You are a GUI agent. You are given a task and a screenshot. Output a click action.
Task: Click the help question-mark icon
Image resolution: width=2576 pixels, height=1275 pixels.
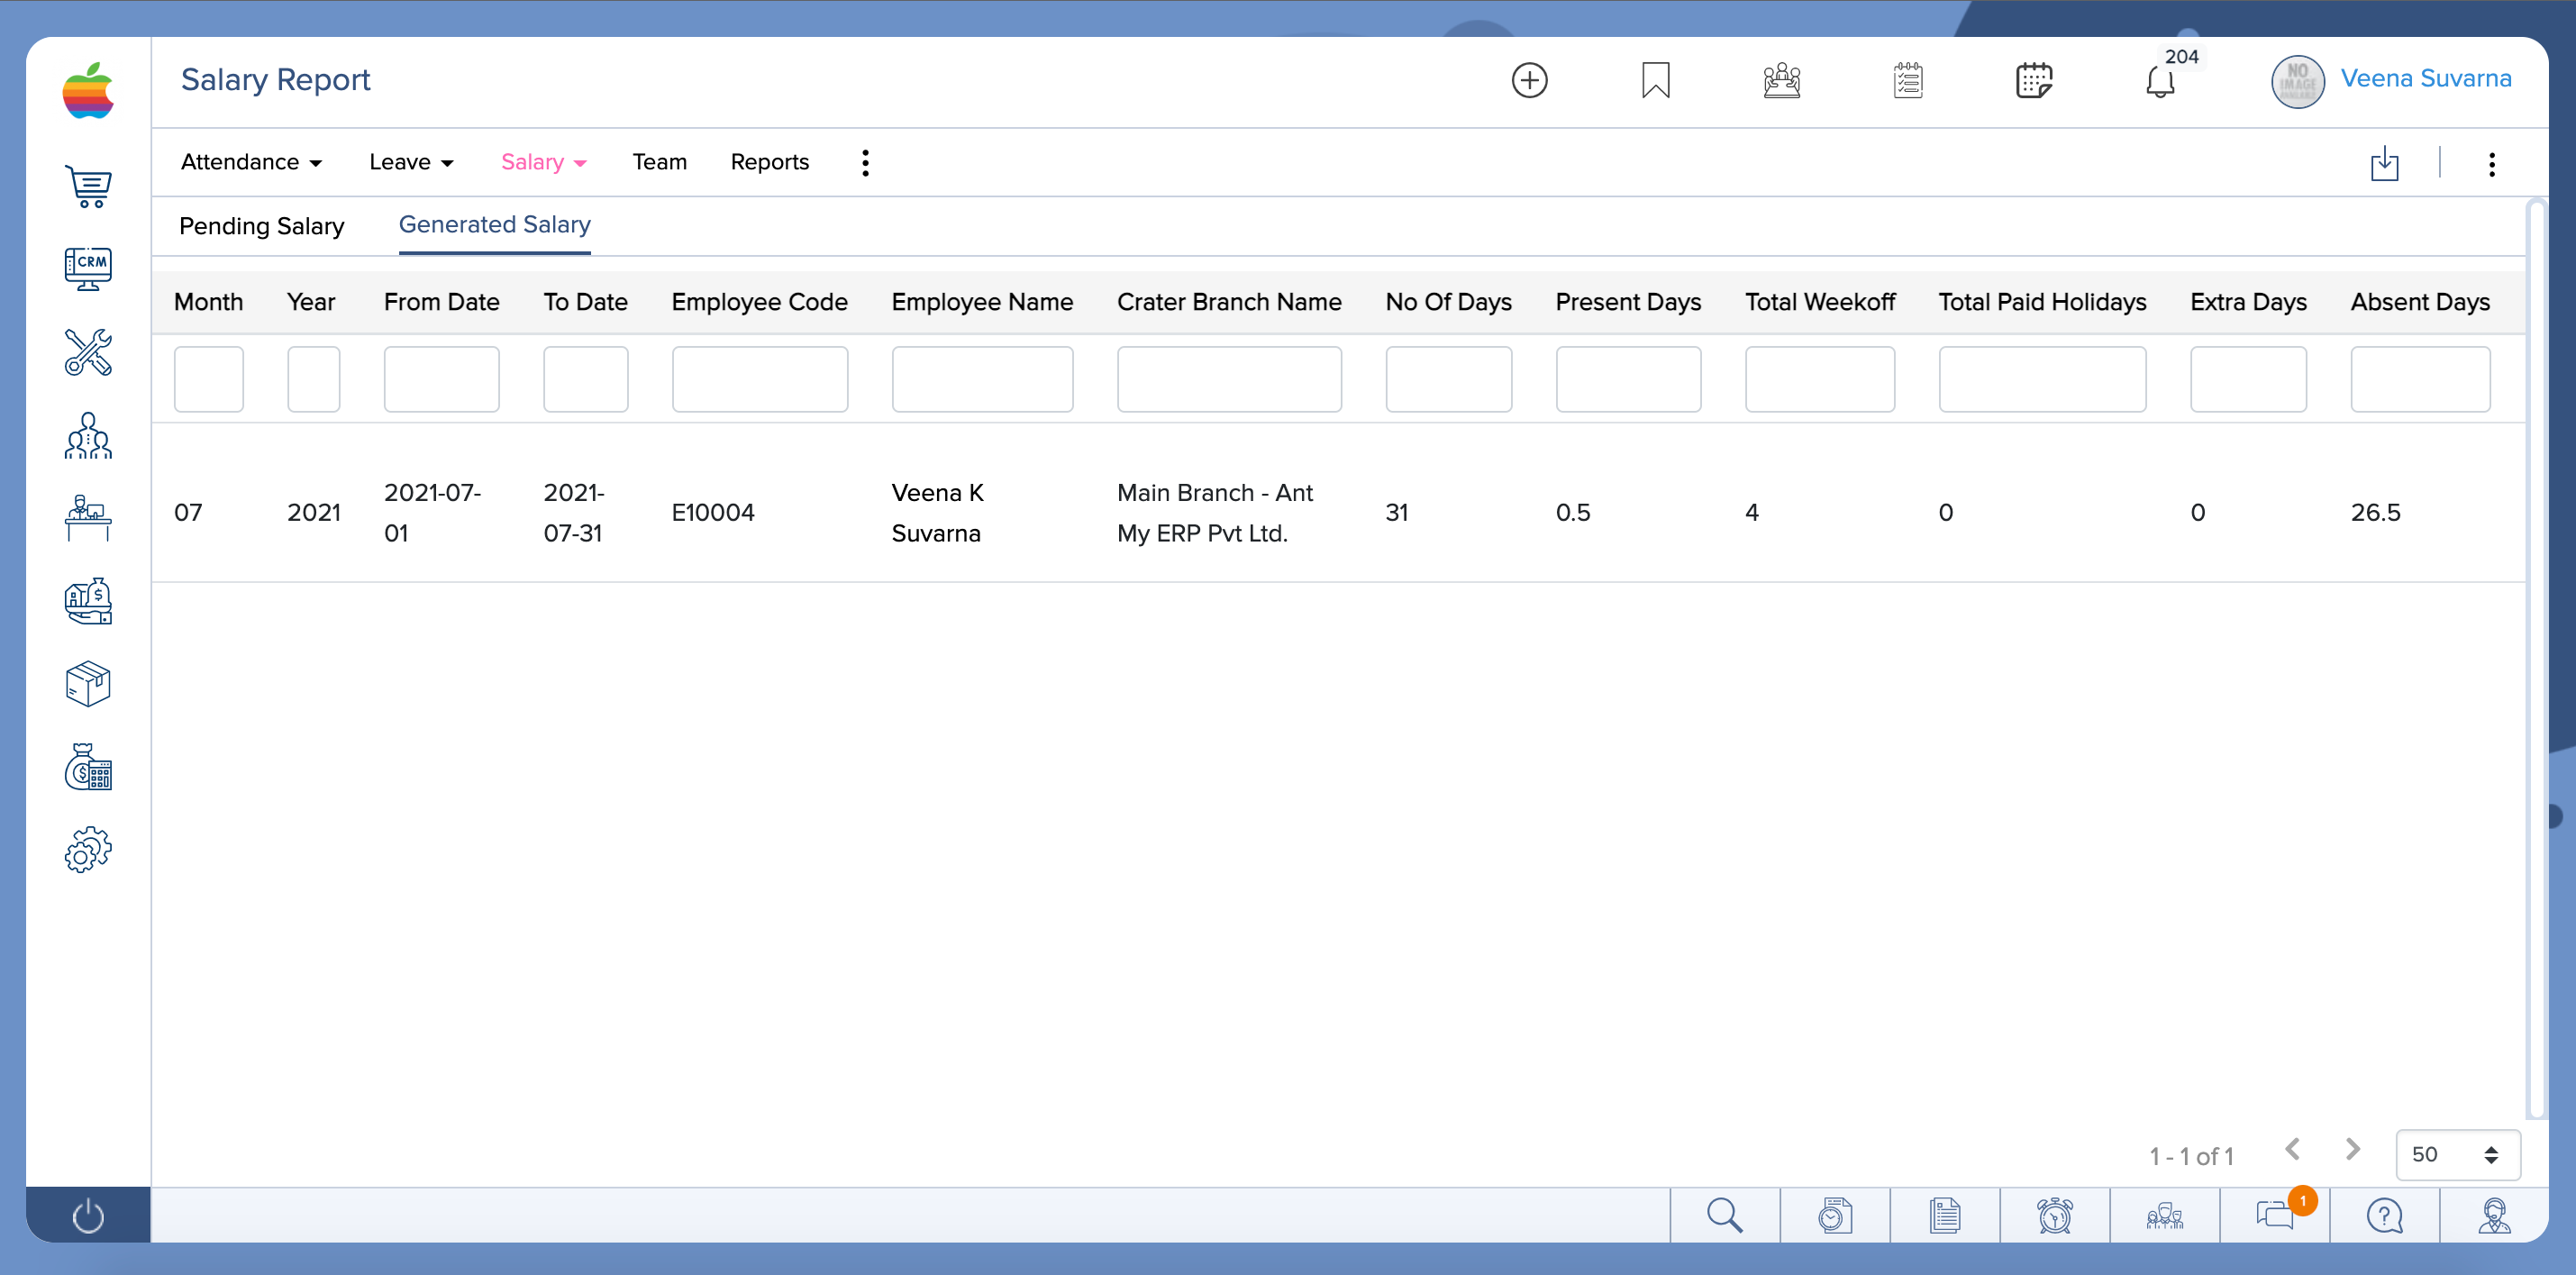pyautogui.click(x=2384, y=1216)
